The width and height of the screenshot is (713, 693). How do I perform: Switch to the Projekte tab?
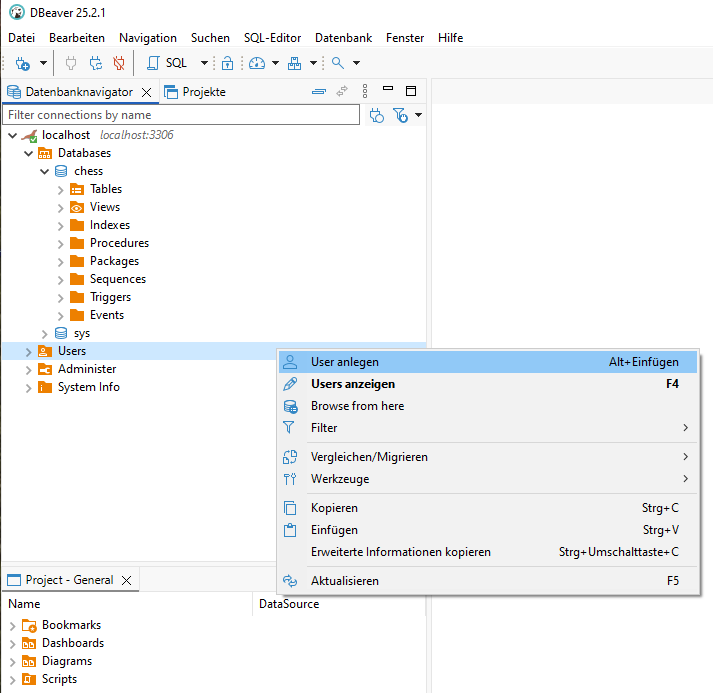click(203, 92)
